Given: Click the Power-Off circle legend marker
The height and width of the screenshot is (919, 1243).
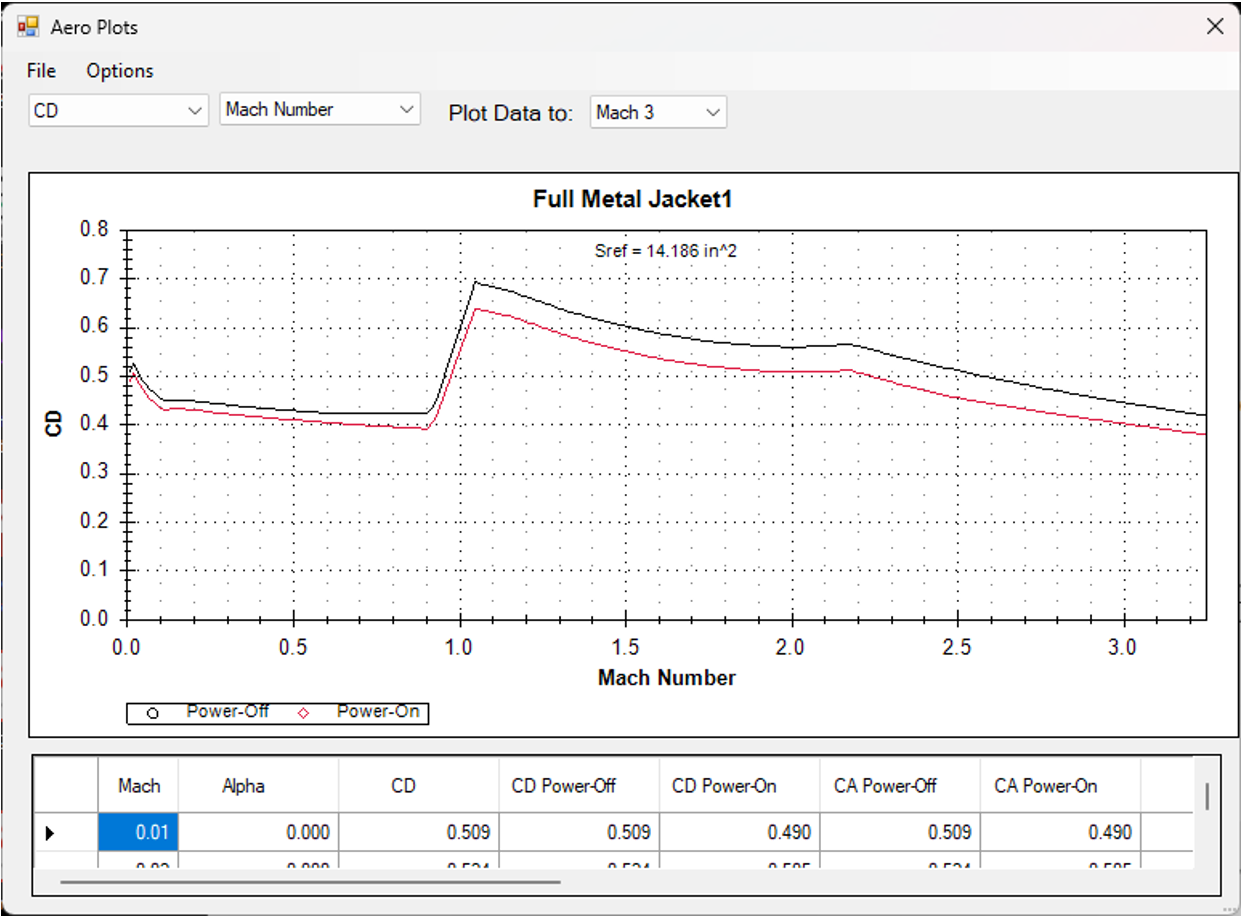Looking at the screenshot, I should (153, 713).
